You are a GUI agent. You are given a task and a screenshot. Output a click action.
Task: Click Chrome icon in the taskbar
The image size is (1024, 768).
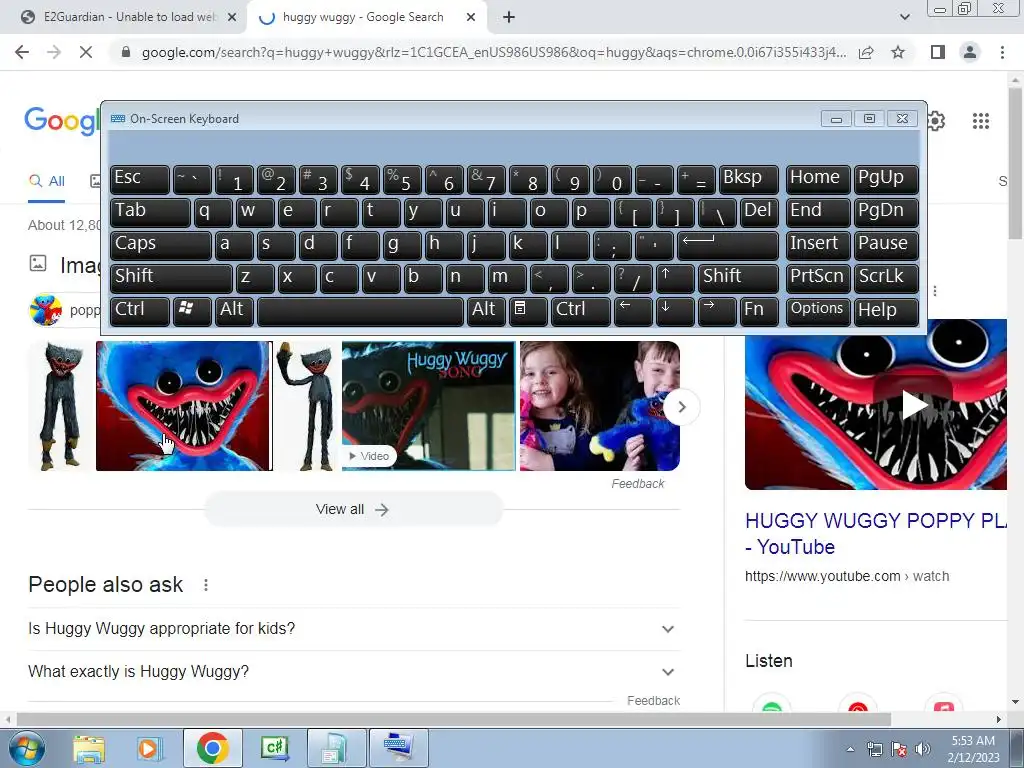[x=212, y=748]
